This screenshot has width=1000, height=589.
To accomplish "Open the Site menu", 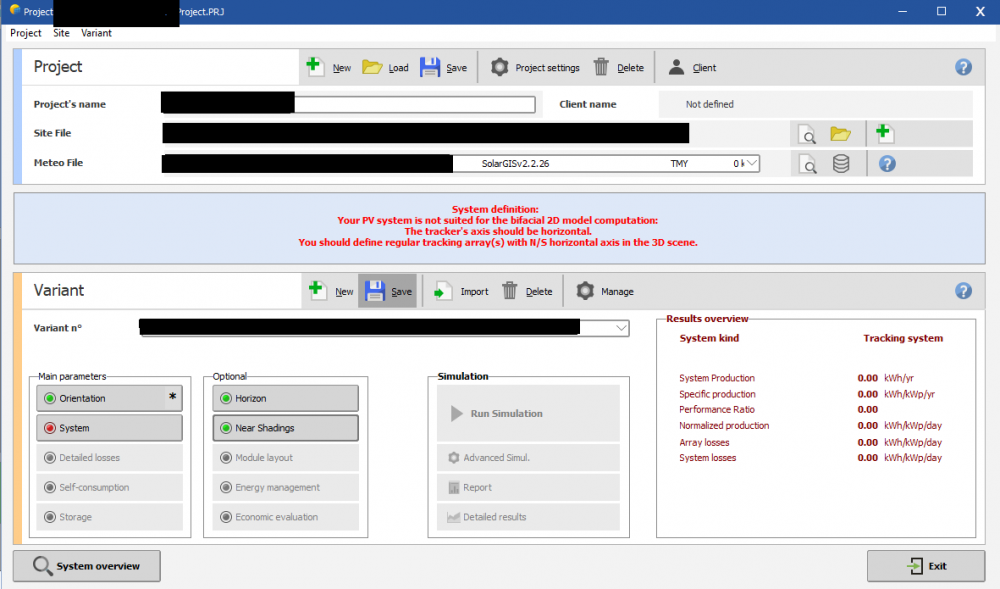I will (61, 33).
